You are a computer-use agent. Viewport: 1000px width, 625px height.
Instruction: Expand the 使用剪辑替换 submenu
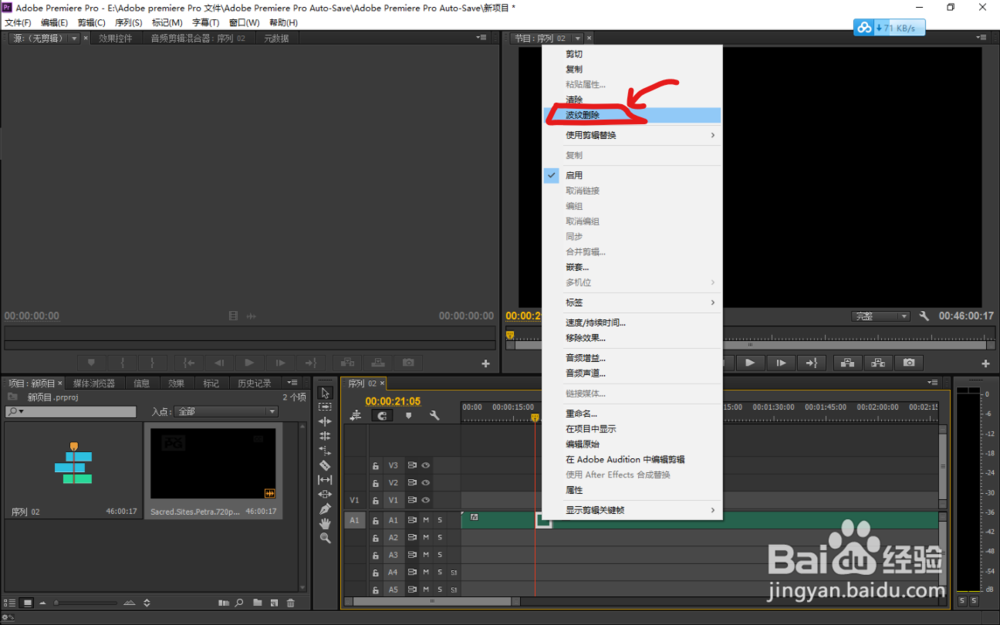[632, 135]
